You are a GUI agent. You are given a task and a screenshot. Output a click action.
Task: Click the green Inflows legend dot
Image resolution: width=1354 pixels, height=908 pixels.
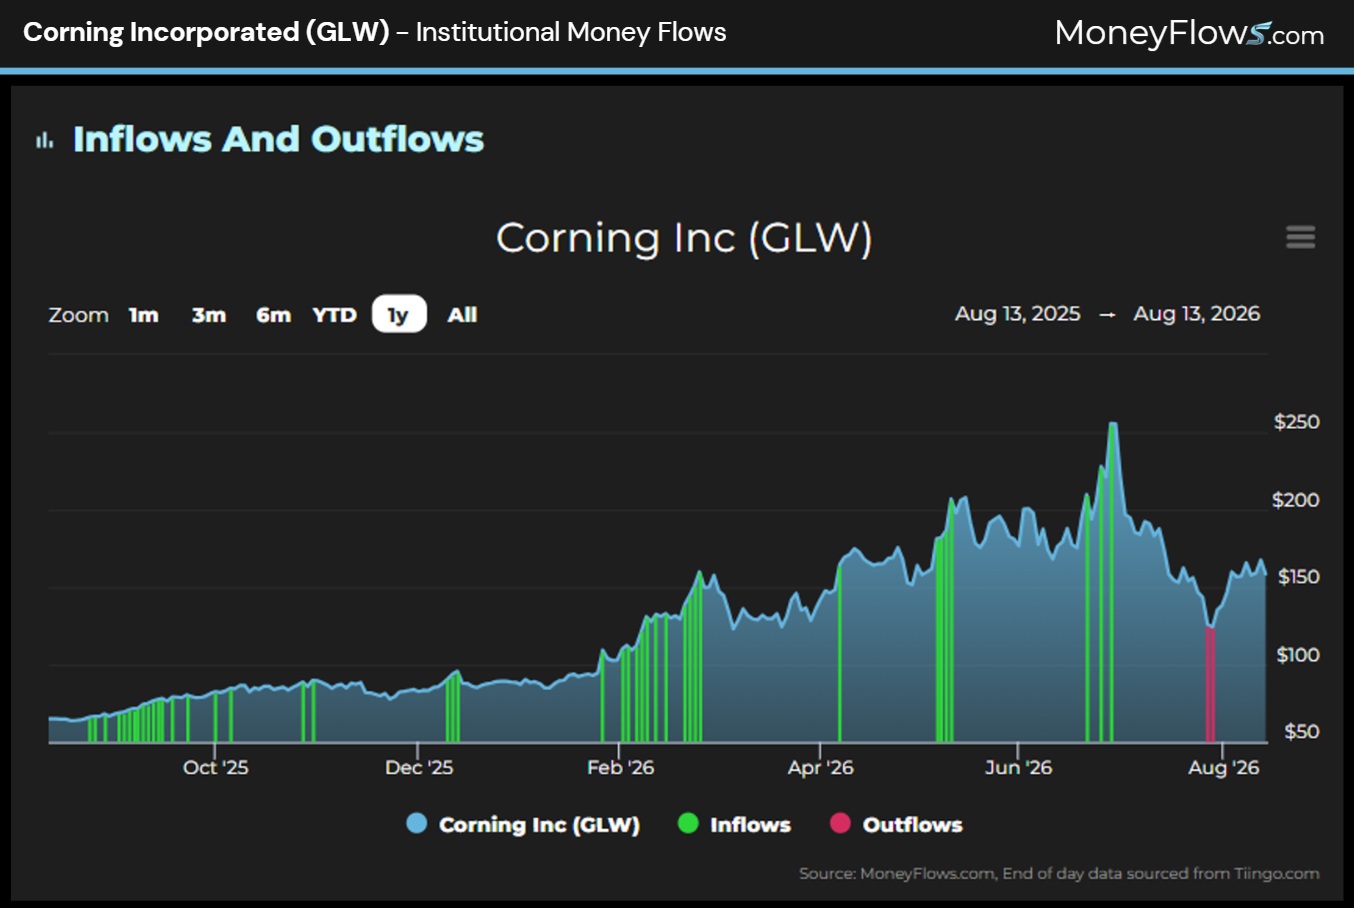pos(688,823)
